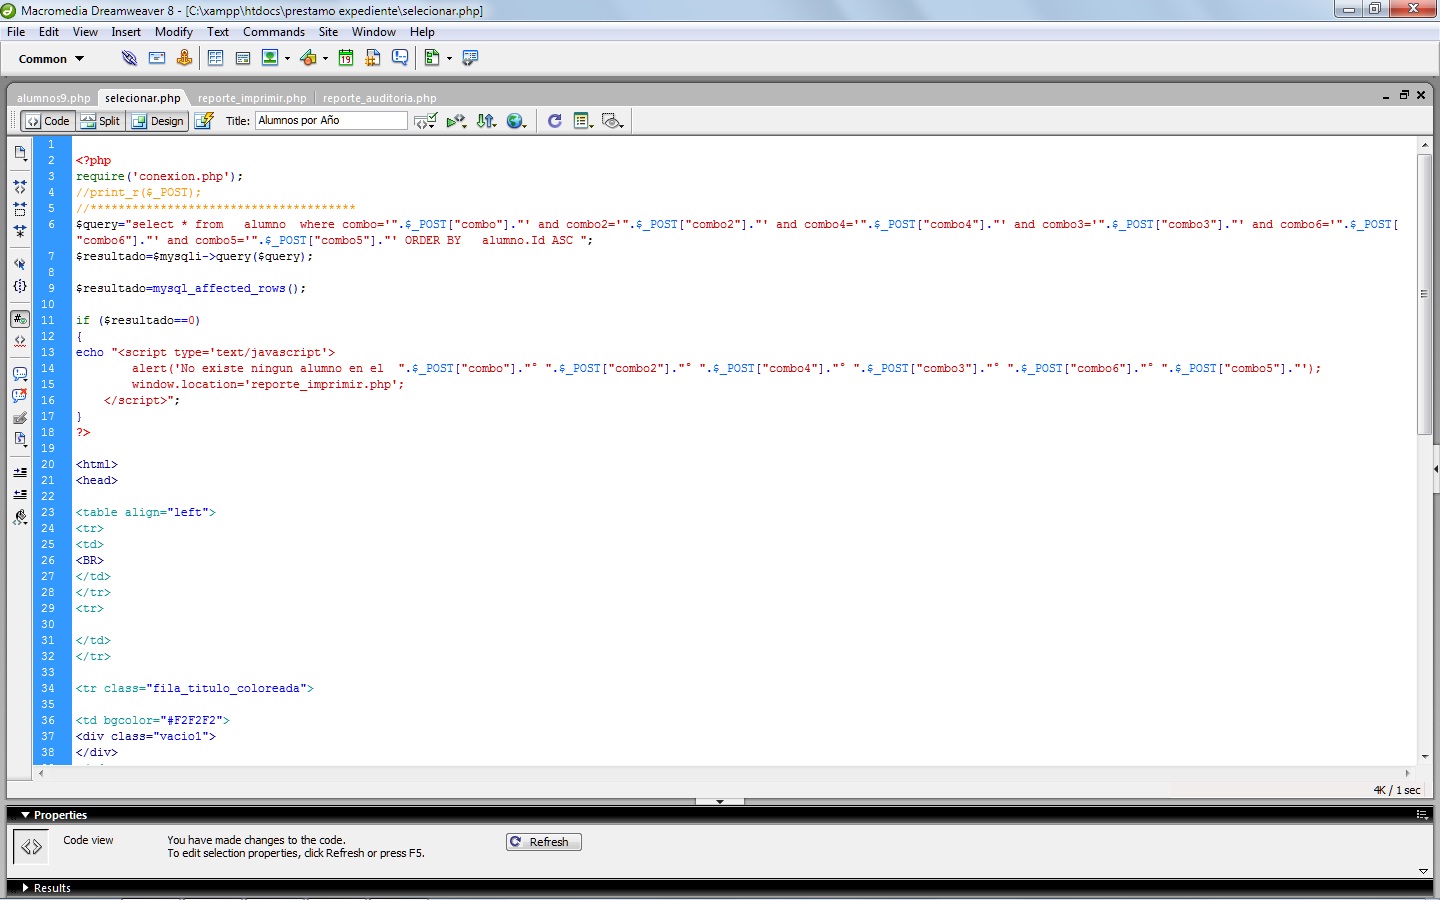Click the Title field containing Alumnos por Año
The height and width of the screenshot is (900, 1440).
[x=332, y=120]
